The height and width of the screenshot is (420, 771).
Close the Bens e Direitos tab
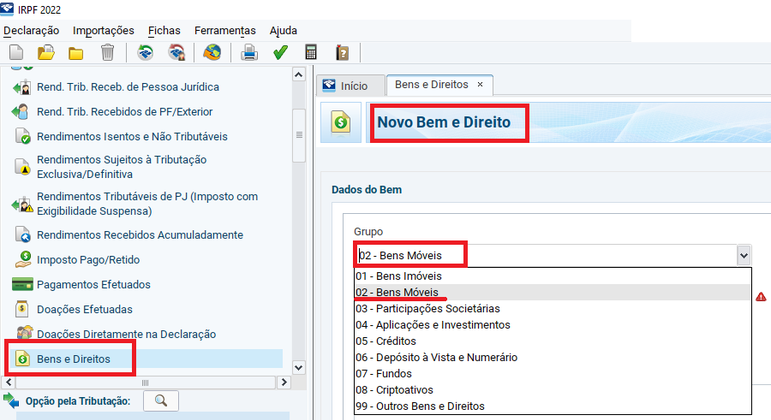click(x=480, y=85)
